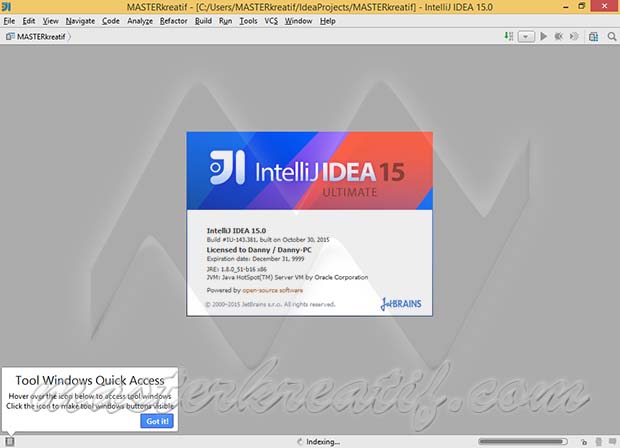The width and height of the screenshot is (620, 448).
Task: Open the run configuration dropdown
Action: (x=526, y=37)
